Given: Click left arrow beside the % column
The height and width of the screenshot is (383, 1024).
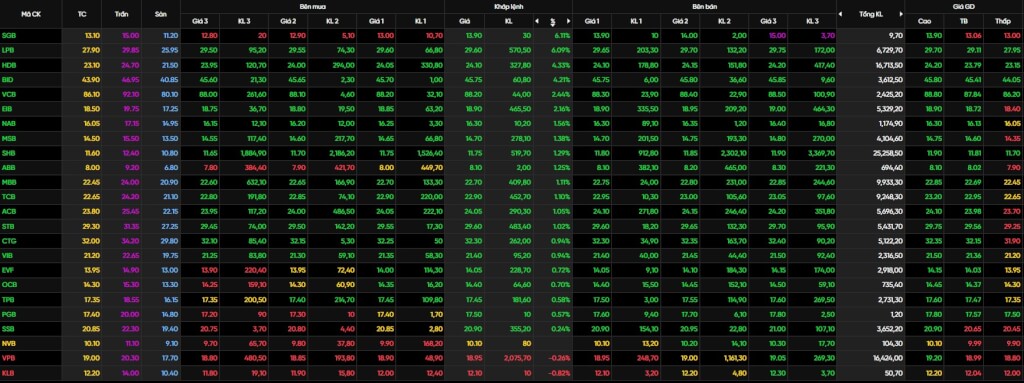Looking at the screenshot, I should pos(536,21).
